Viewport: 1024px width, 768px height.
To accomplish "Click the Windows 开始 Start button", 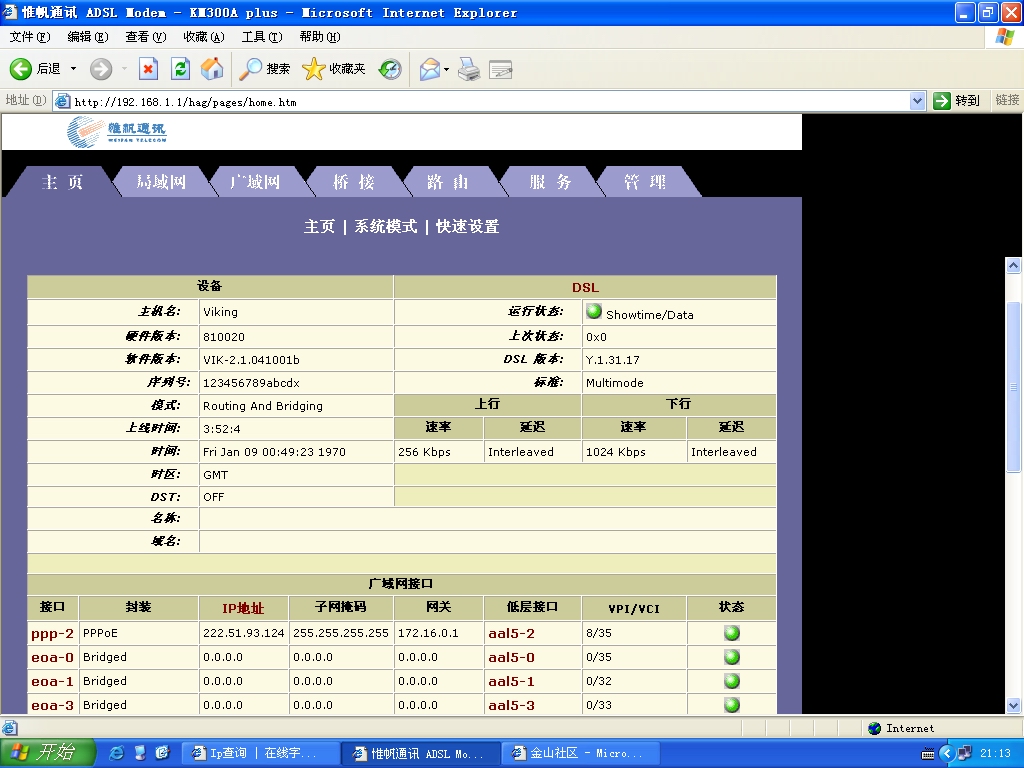I will tap(46, 753).
